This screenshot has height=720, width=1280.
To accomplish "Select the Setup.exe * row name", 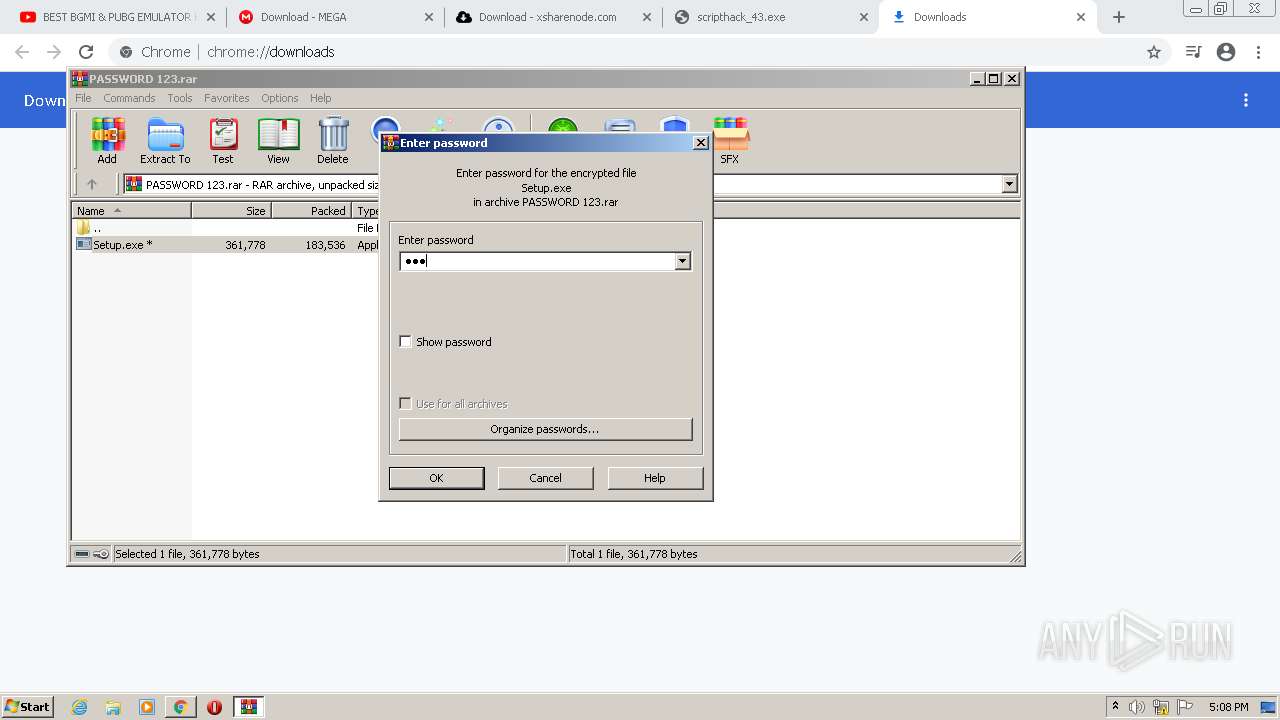I will pyautogui.click(x=122, y=245).
